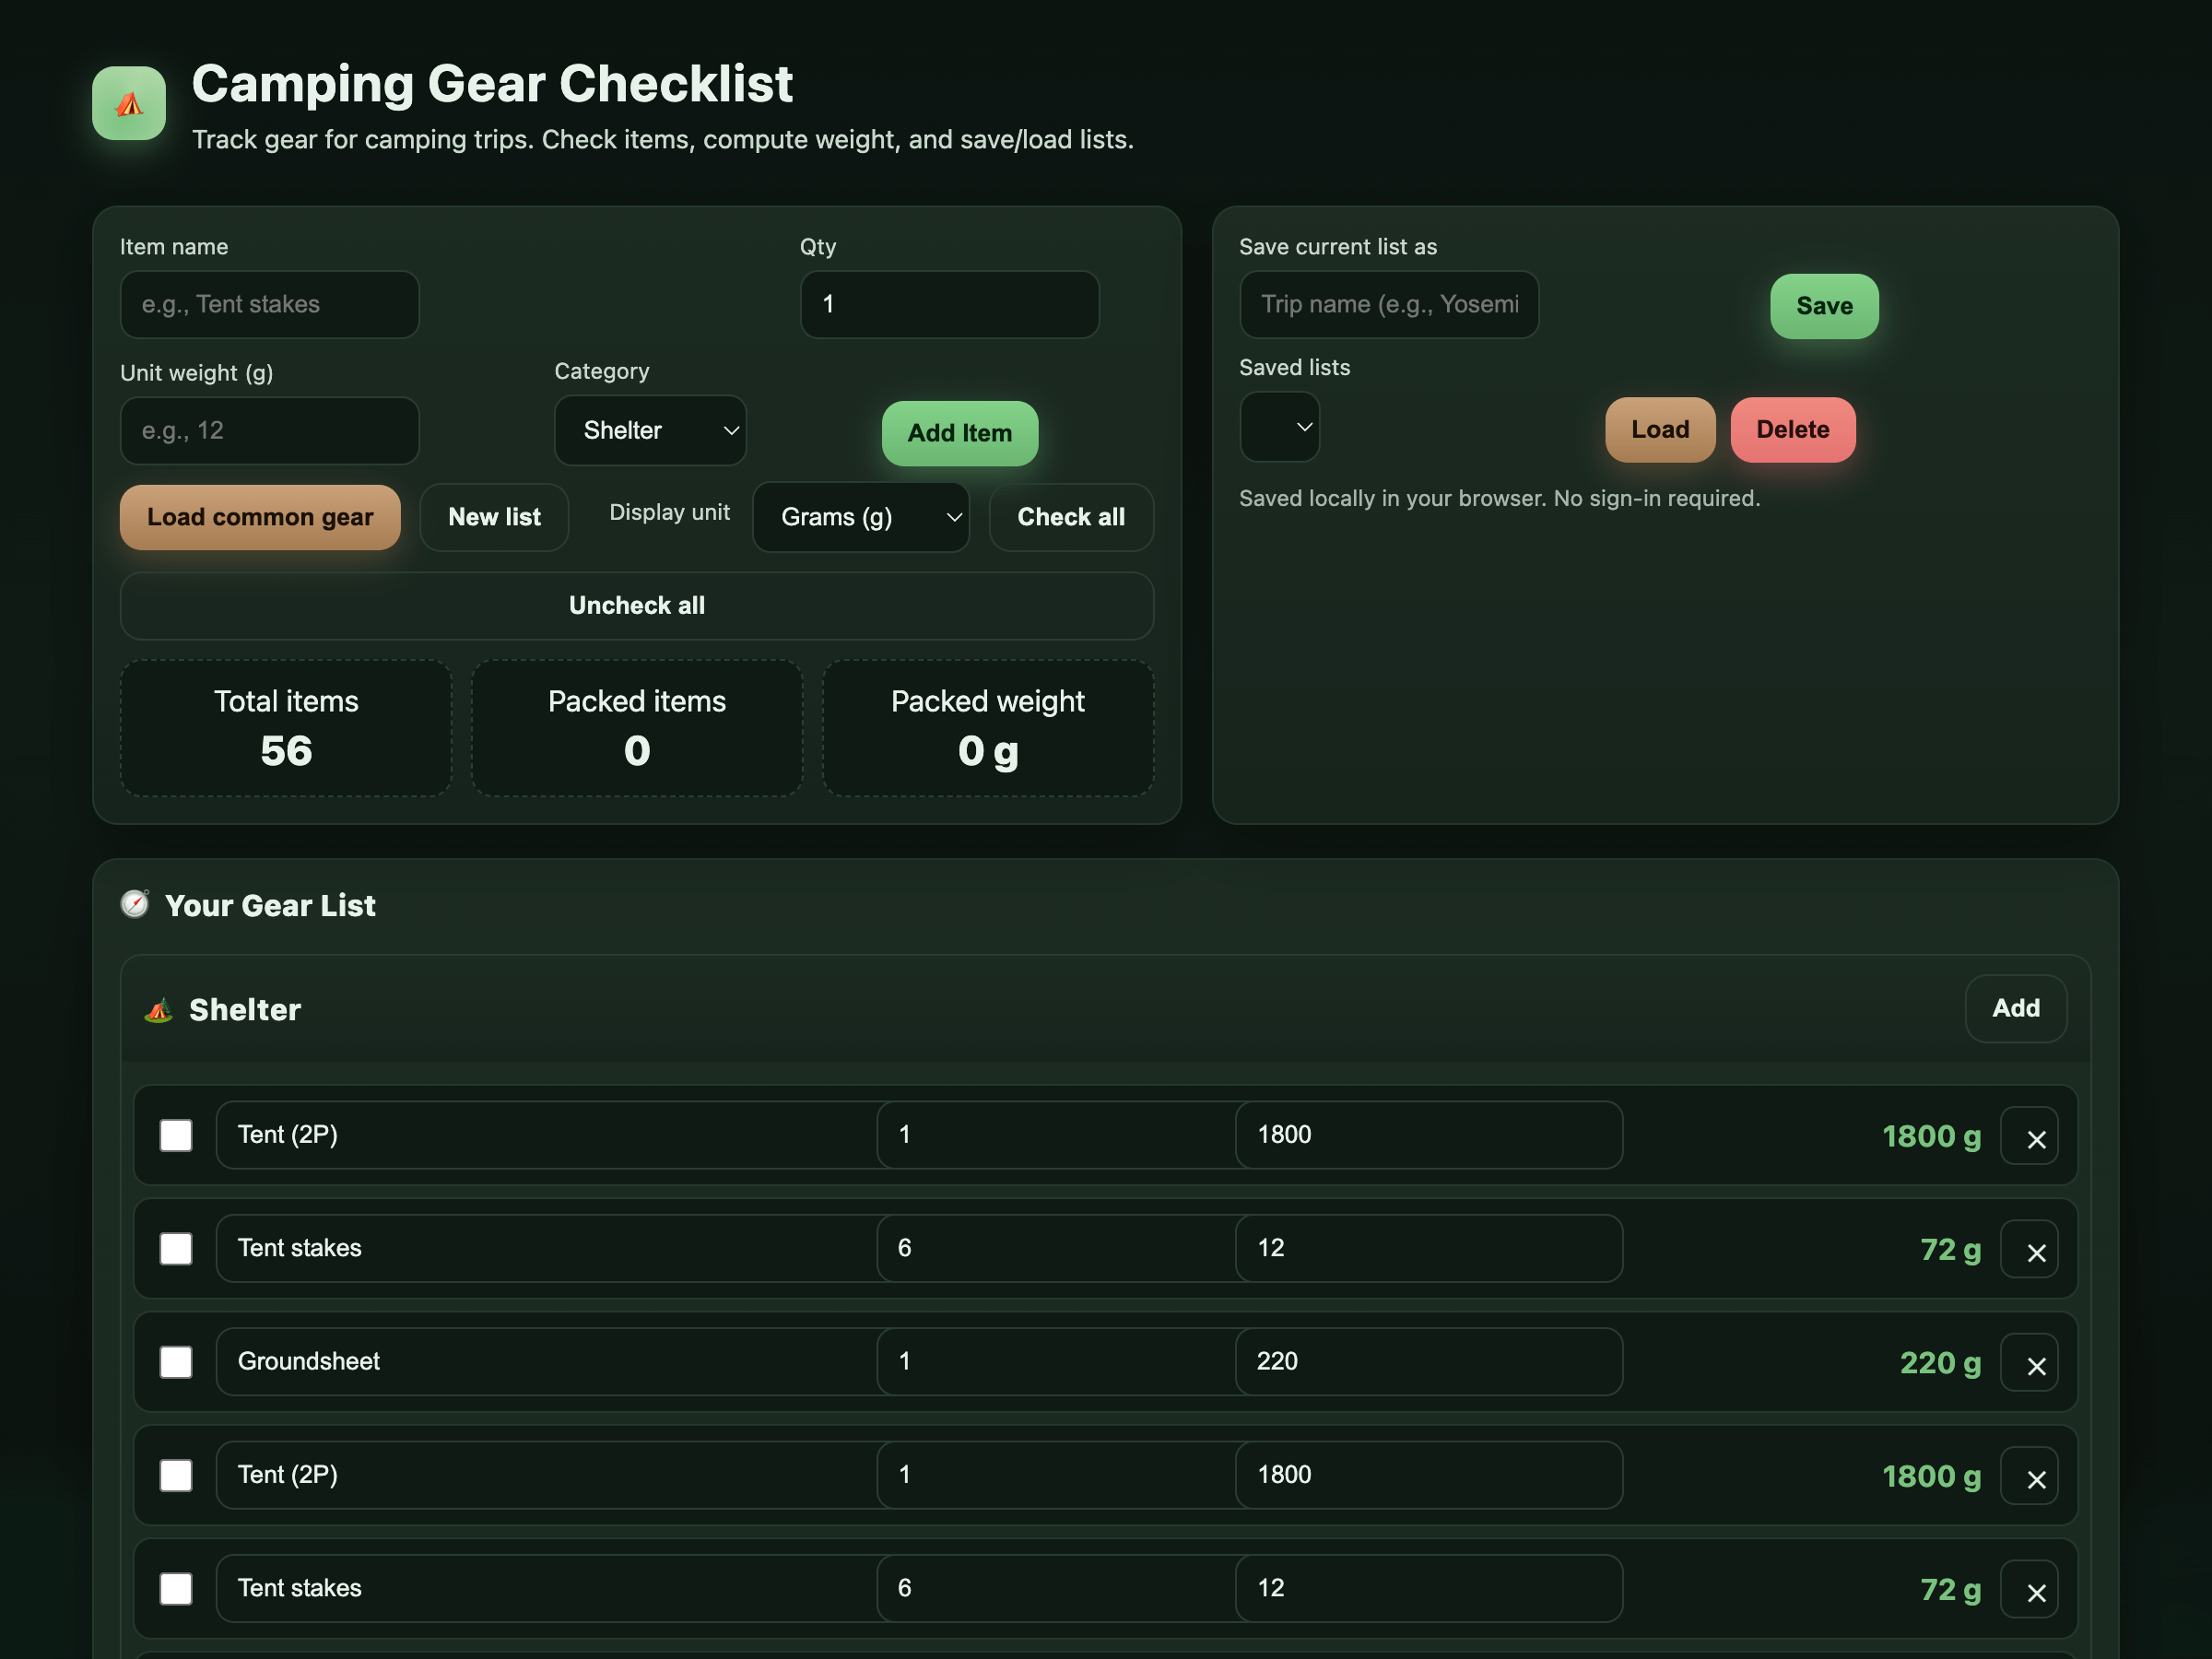Remove the last Tent stakes row
This screenshot has height=1659, width=2212.
click(x=2028, y=1591)
